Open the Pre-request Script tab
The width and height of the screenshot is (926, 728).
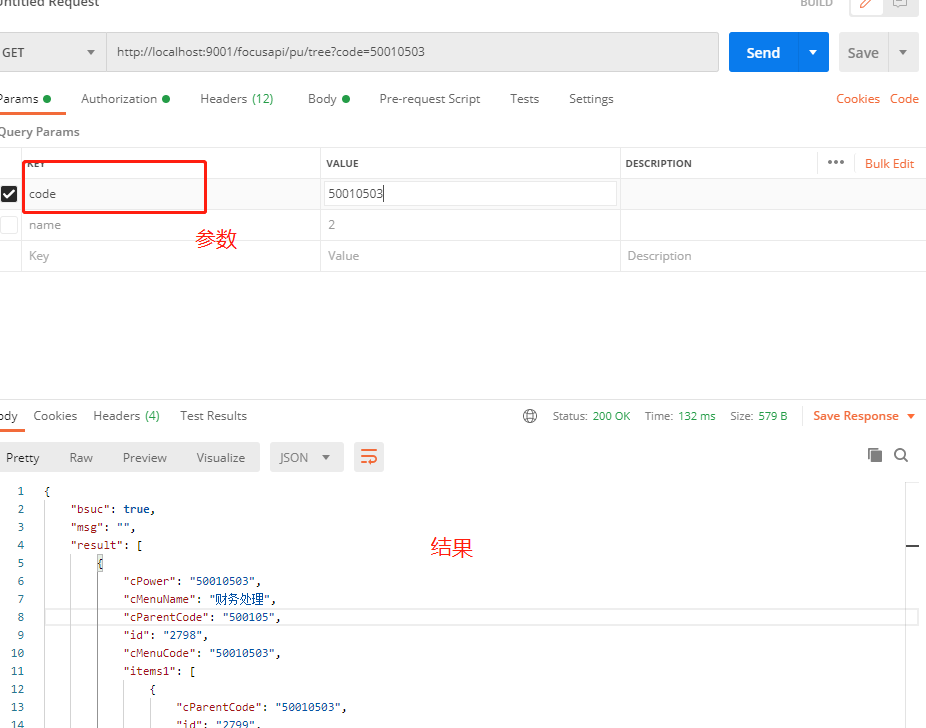pyautogui.click(x=429, y=99)
